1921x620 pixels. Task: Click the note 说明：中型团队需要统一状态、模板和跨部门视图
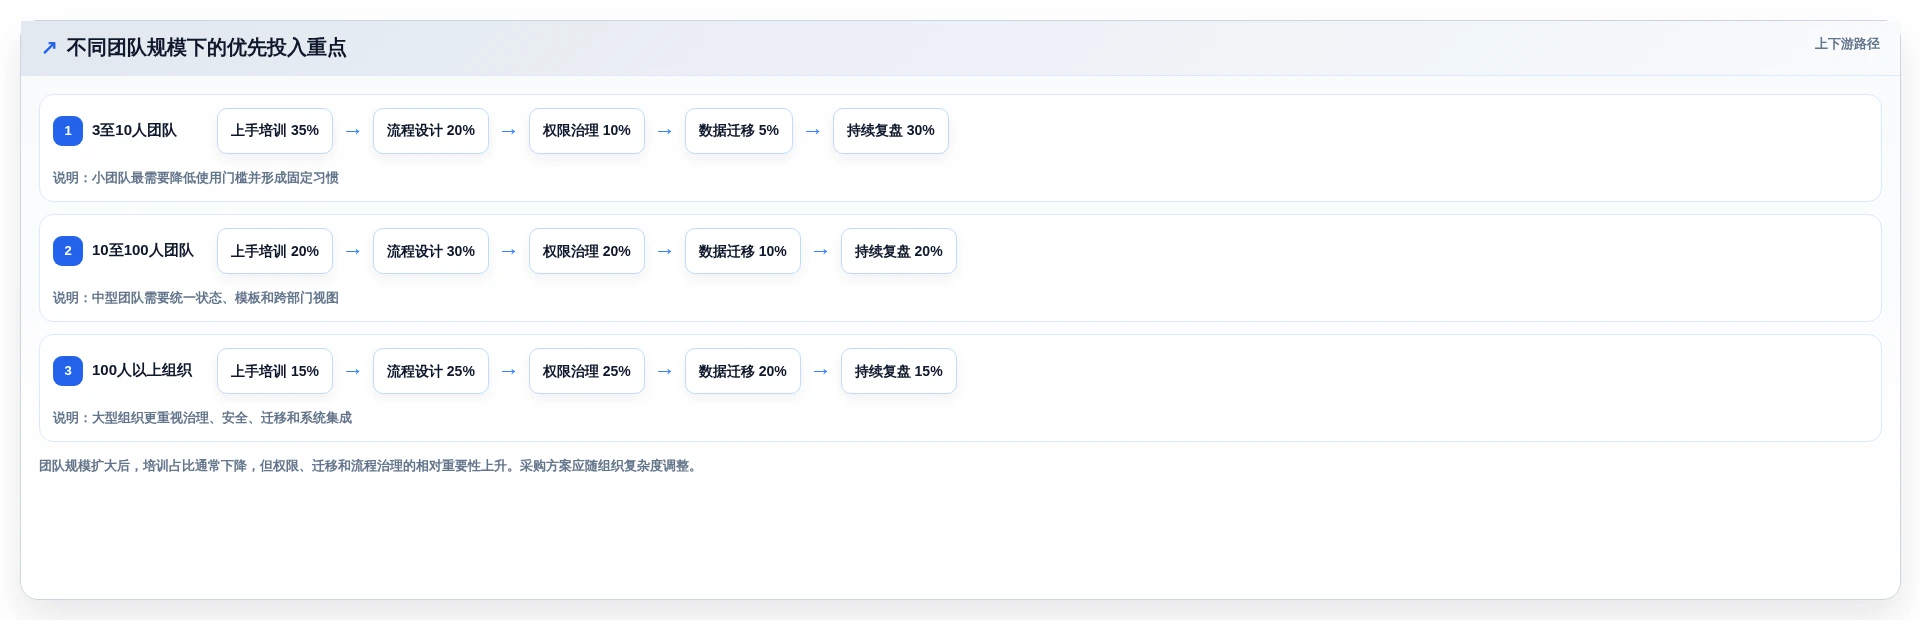pos(196,298)
